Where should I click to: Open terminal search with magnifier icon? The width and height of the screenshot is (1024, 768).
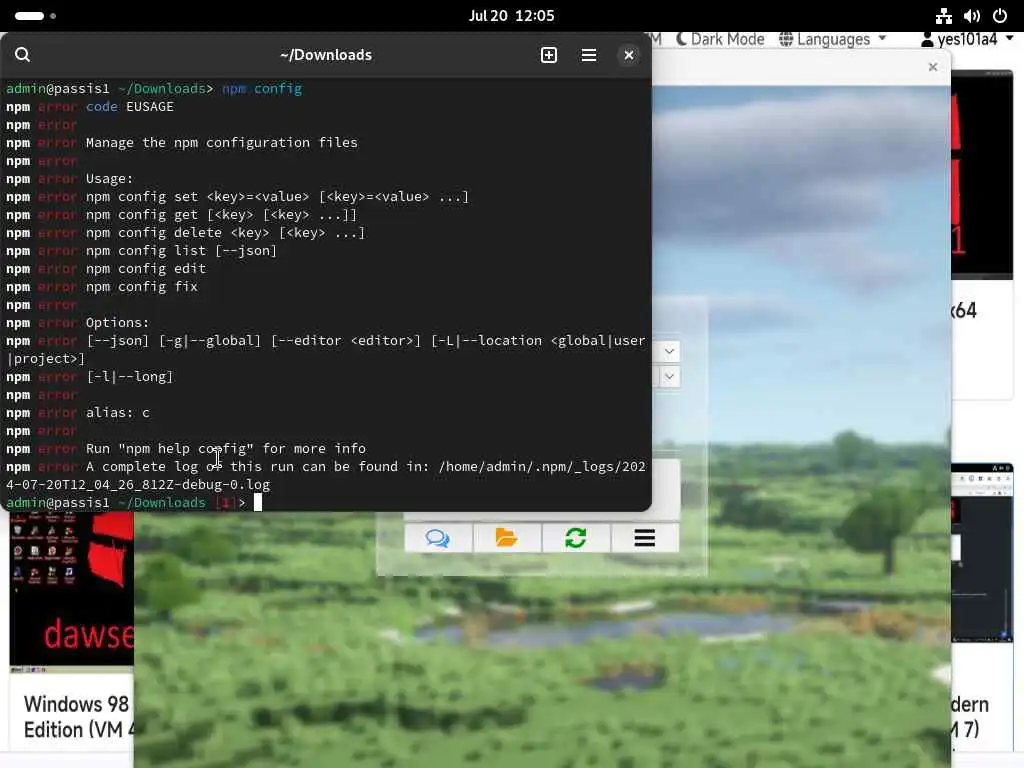click(x=22, y=55)
